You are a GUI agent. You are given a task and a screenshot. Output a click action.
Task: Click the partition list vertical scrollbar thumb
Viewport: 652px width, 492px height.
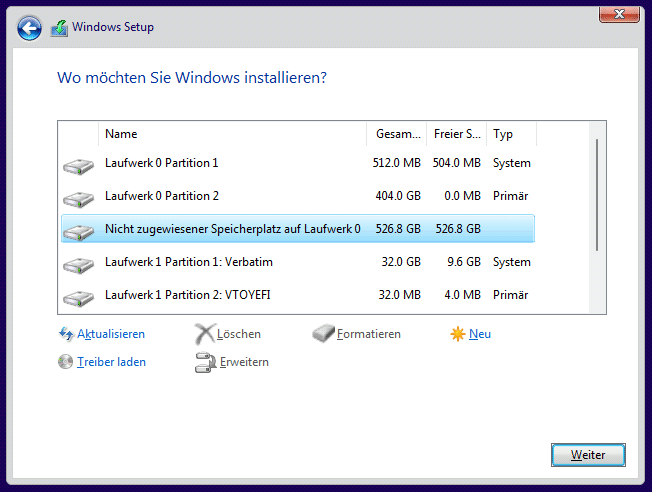point(597,195)
